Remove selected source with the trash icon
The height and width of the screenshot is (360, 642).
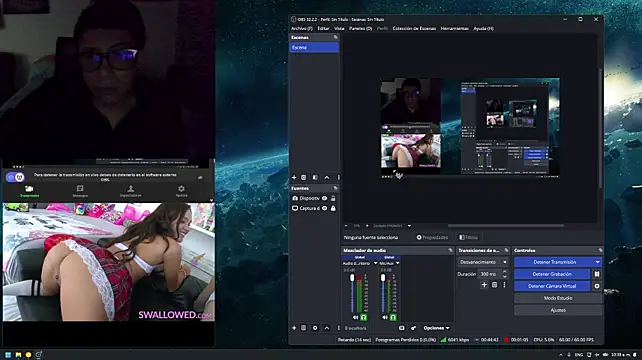304,328
